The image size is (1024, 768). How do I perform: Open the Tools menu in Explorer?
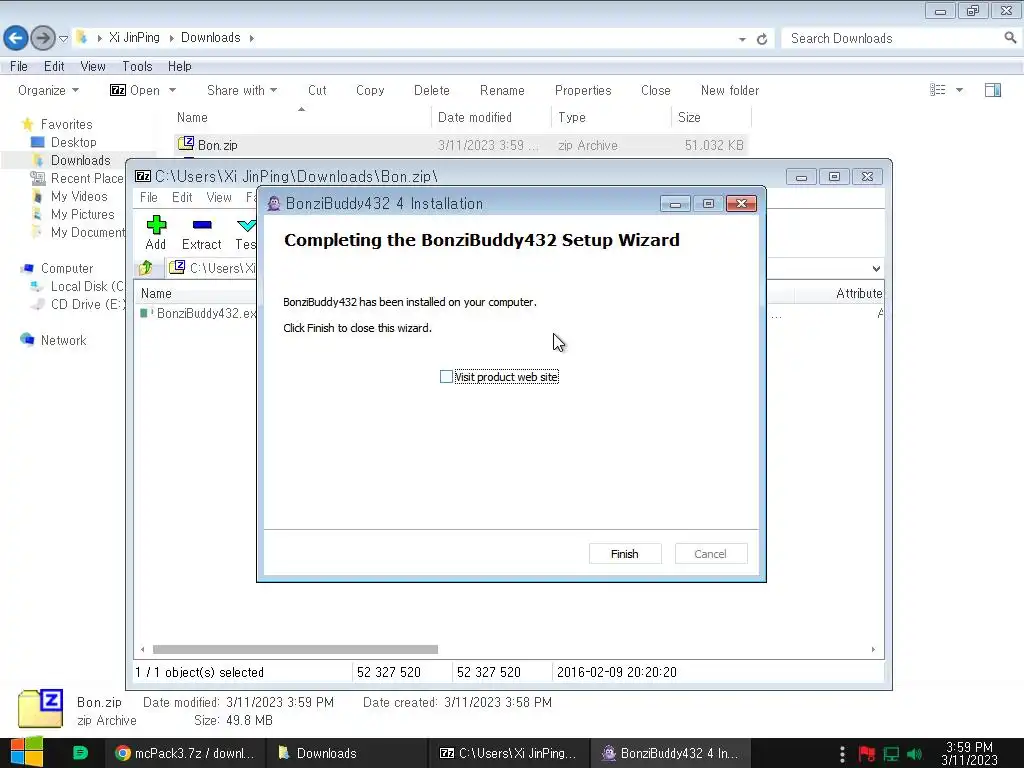point(137,67)
